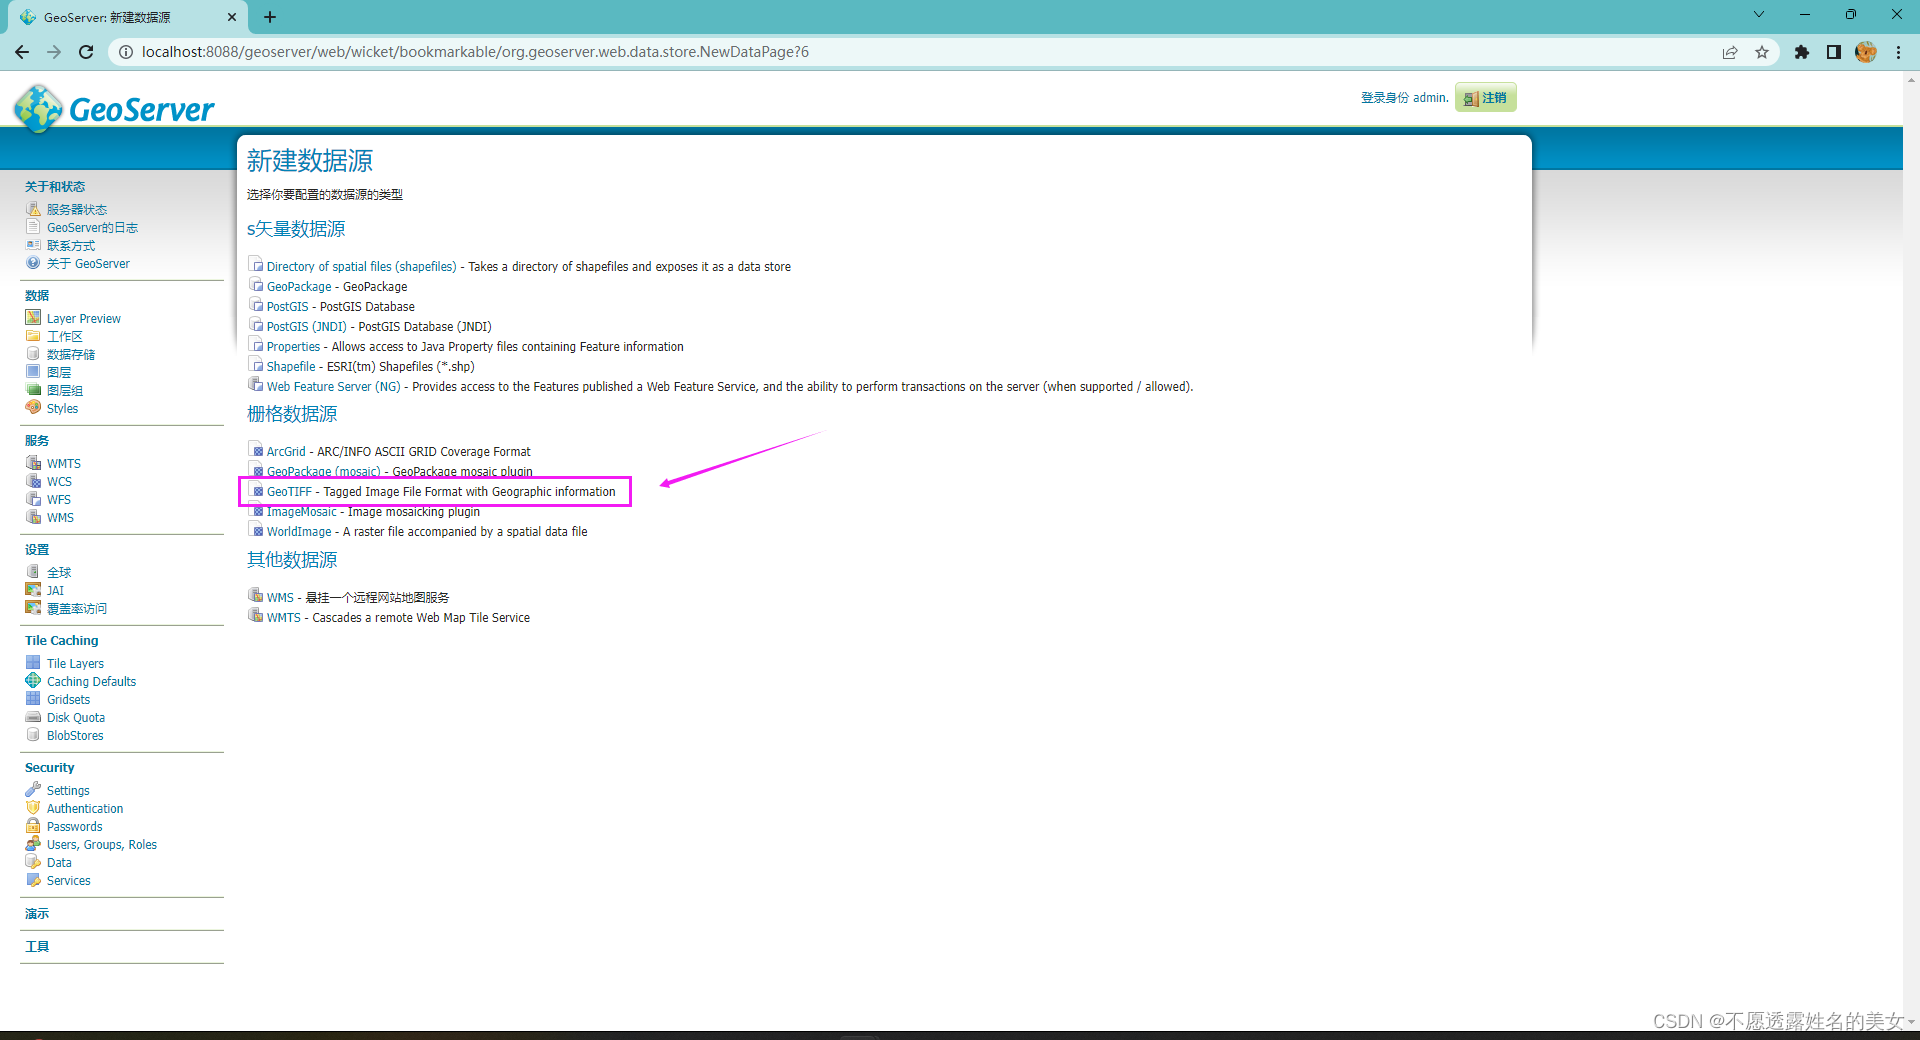The width and height of the screenshot is (1920, 1040).
Task: Click the Authentication shield icon
Action: pos(33,808)
